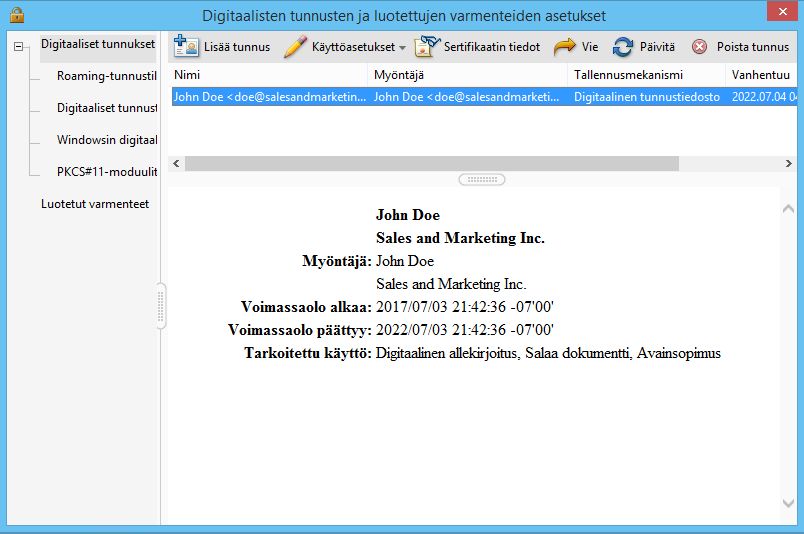
Task: Select John Doe row Nimi cell
Action: coord(270,97)
